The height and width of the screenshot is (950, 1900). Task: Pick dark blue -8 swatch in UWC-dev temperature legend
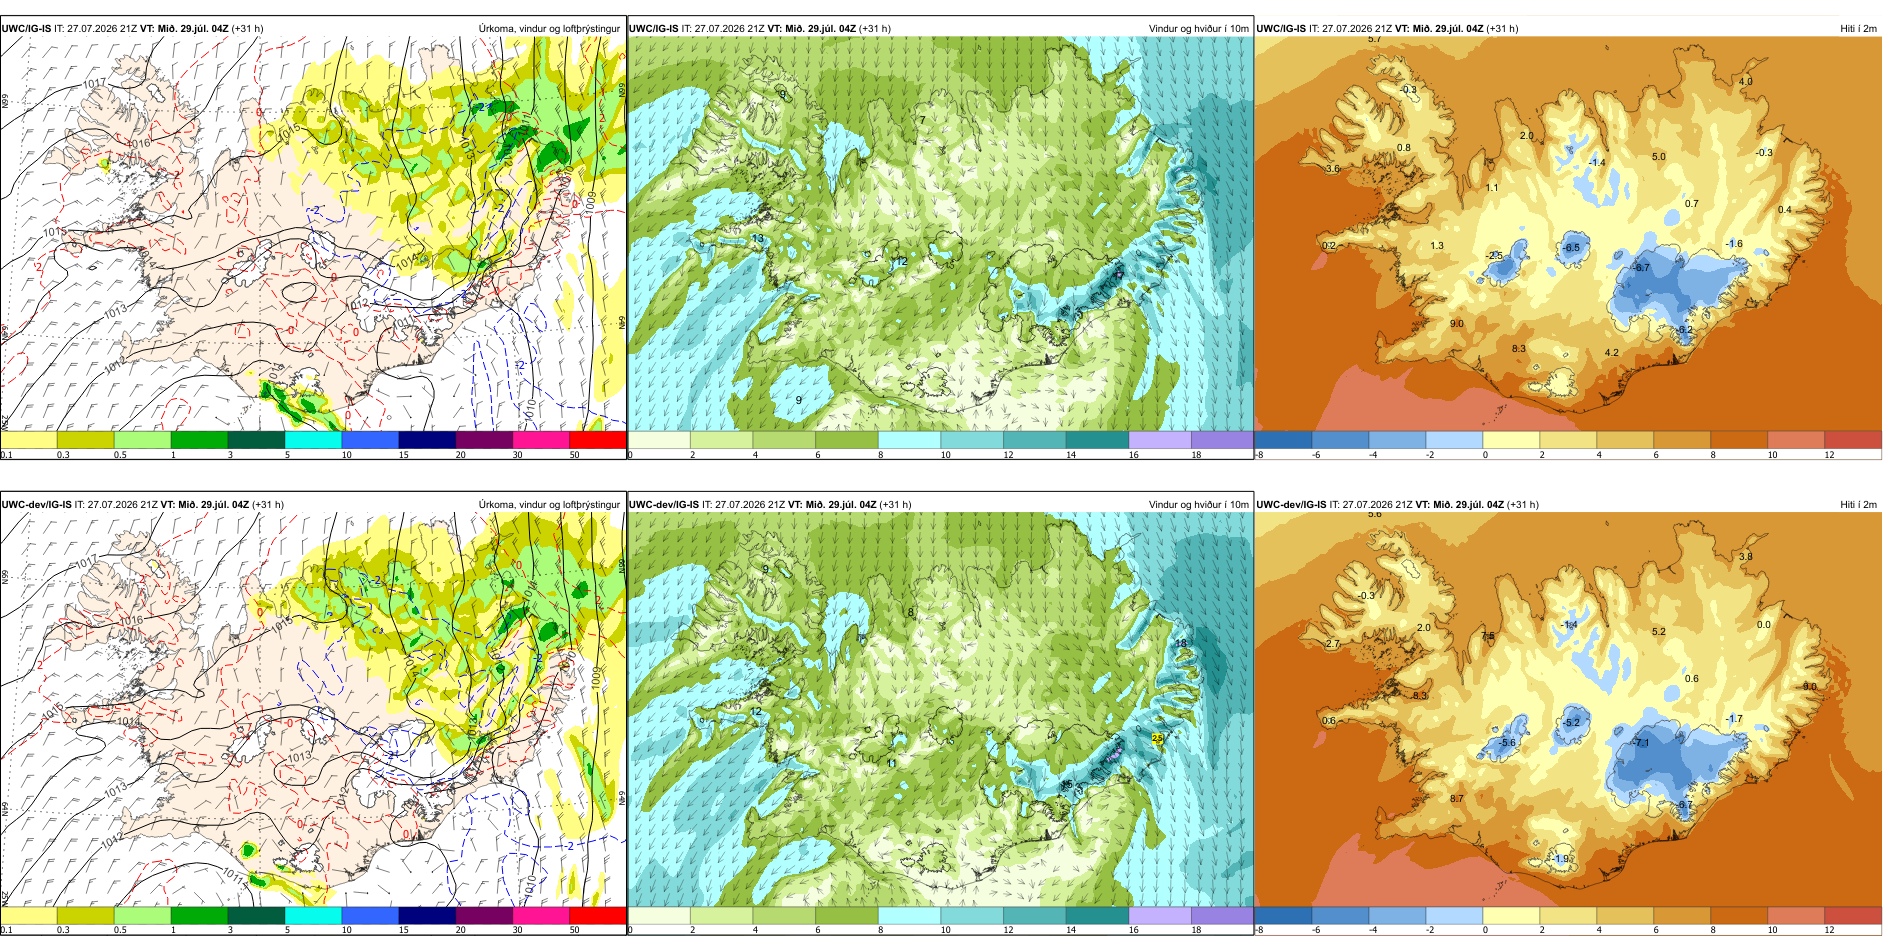click(1283, 914)
